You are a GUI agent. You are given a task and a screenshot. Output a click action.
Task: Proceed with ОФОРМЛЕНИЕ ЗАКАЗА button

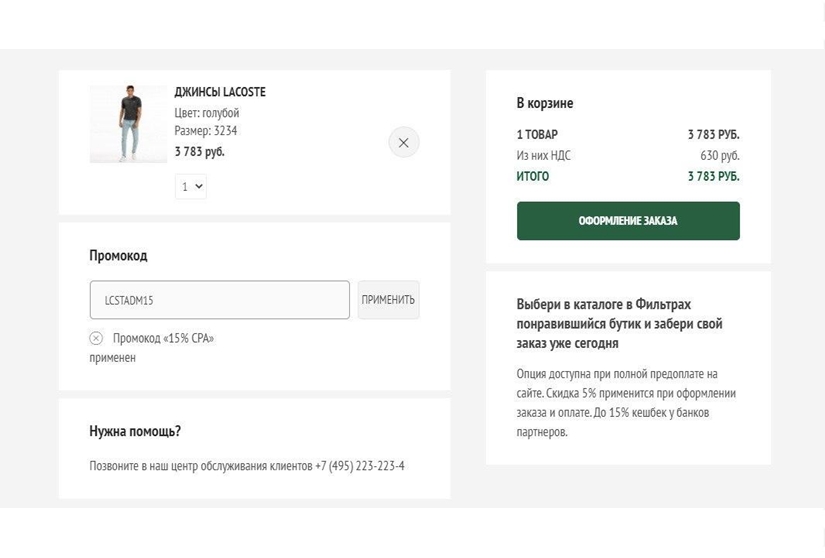(627, 221)
